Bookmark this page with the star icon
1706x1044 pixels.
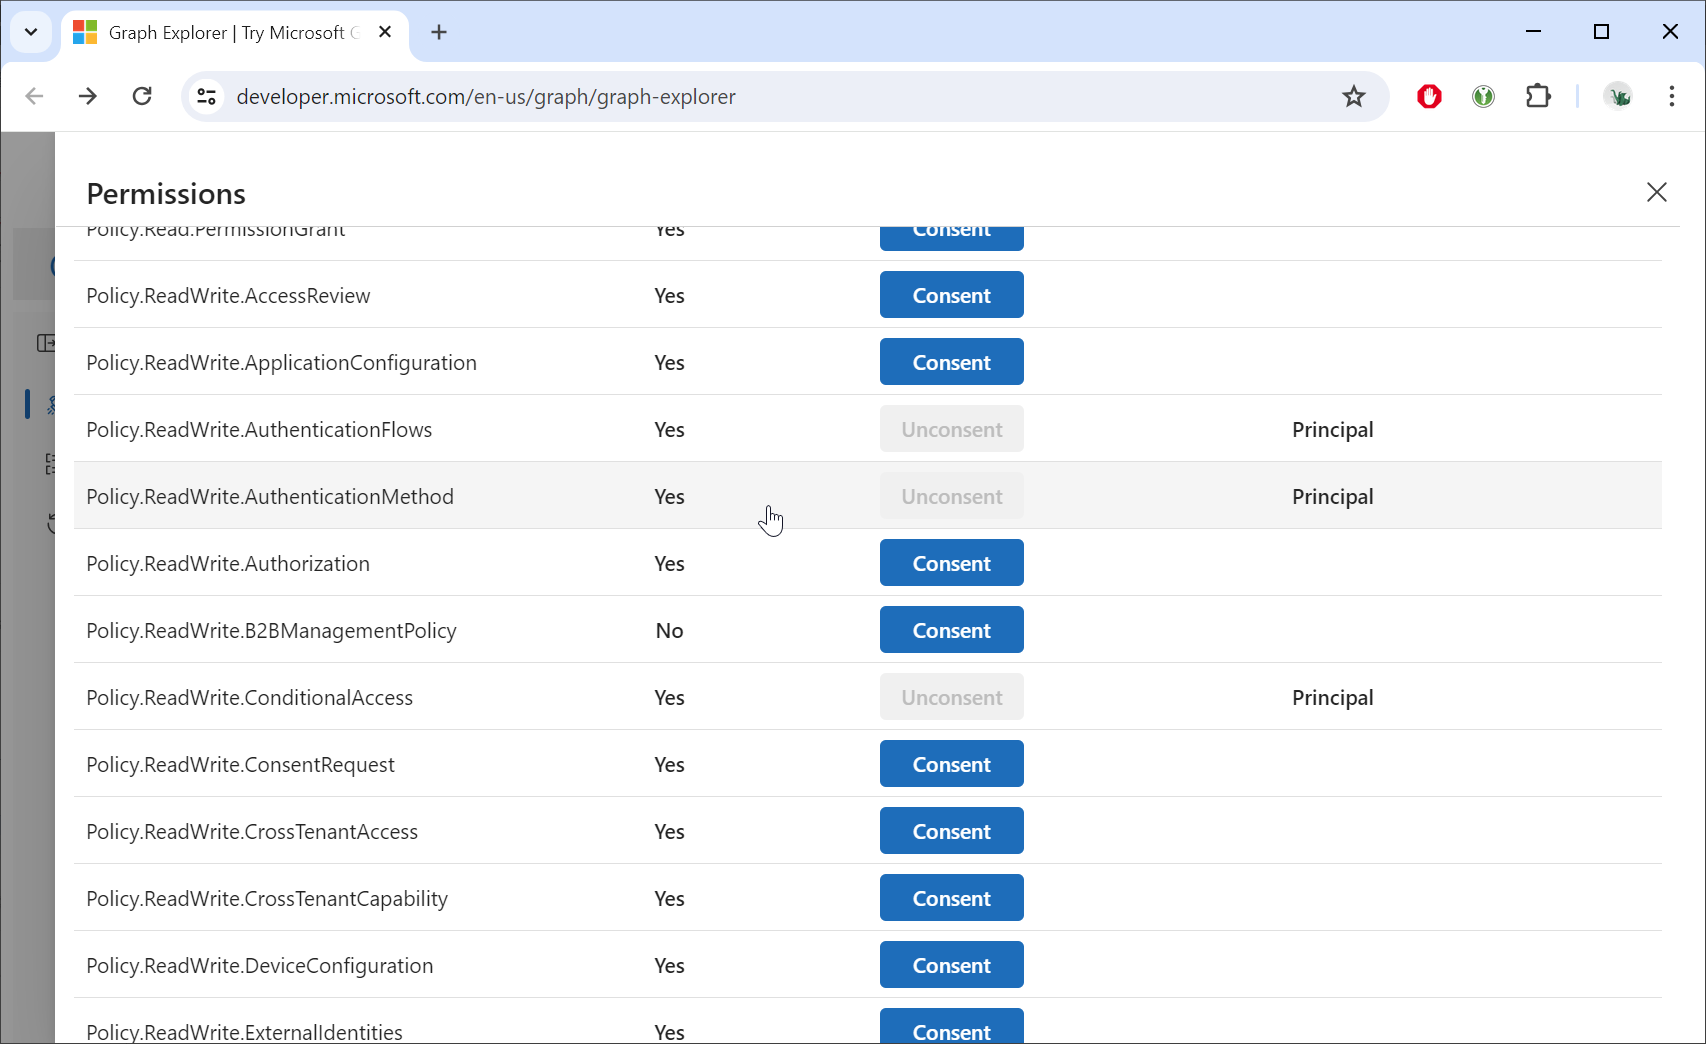pyautogui.click(x=1353, y=97)
